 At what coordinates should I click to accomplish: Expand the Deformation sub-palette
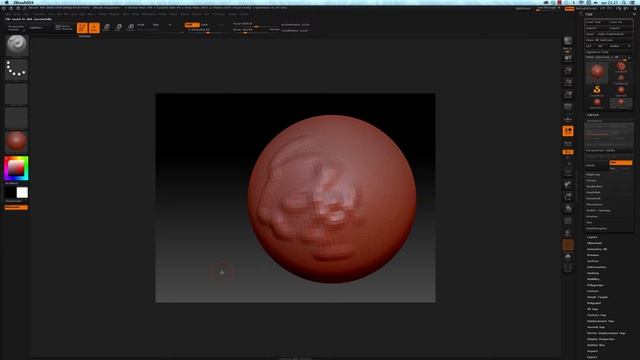597,267
